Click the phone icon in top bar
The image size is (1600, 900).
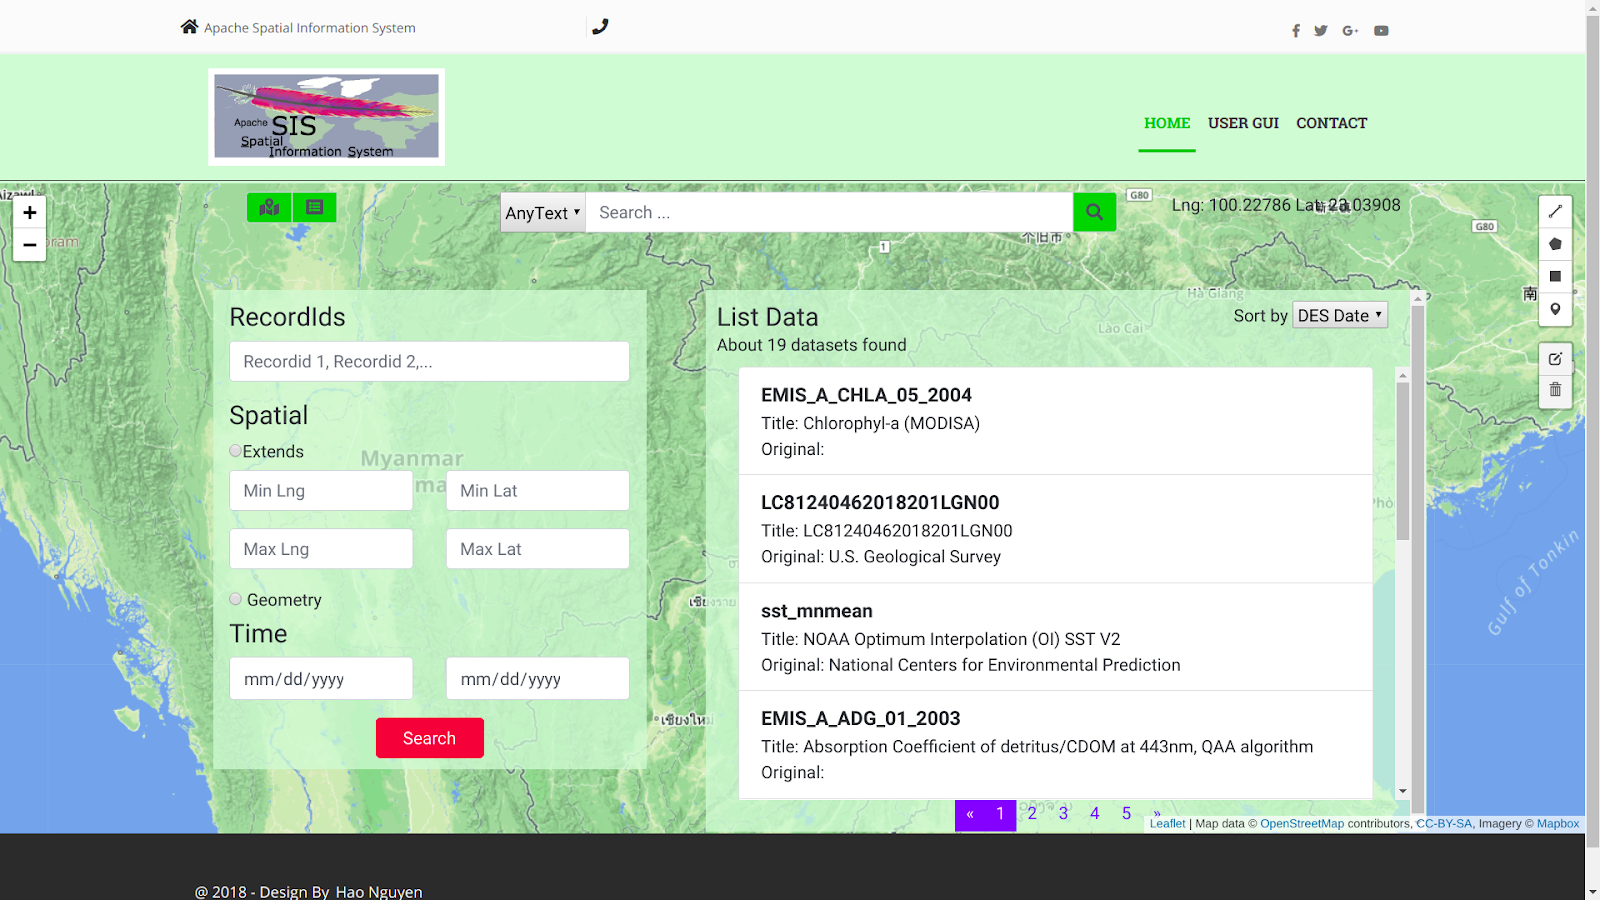pos(600,27)
